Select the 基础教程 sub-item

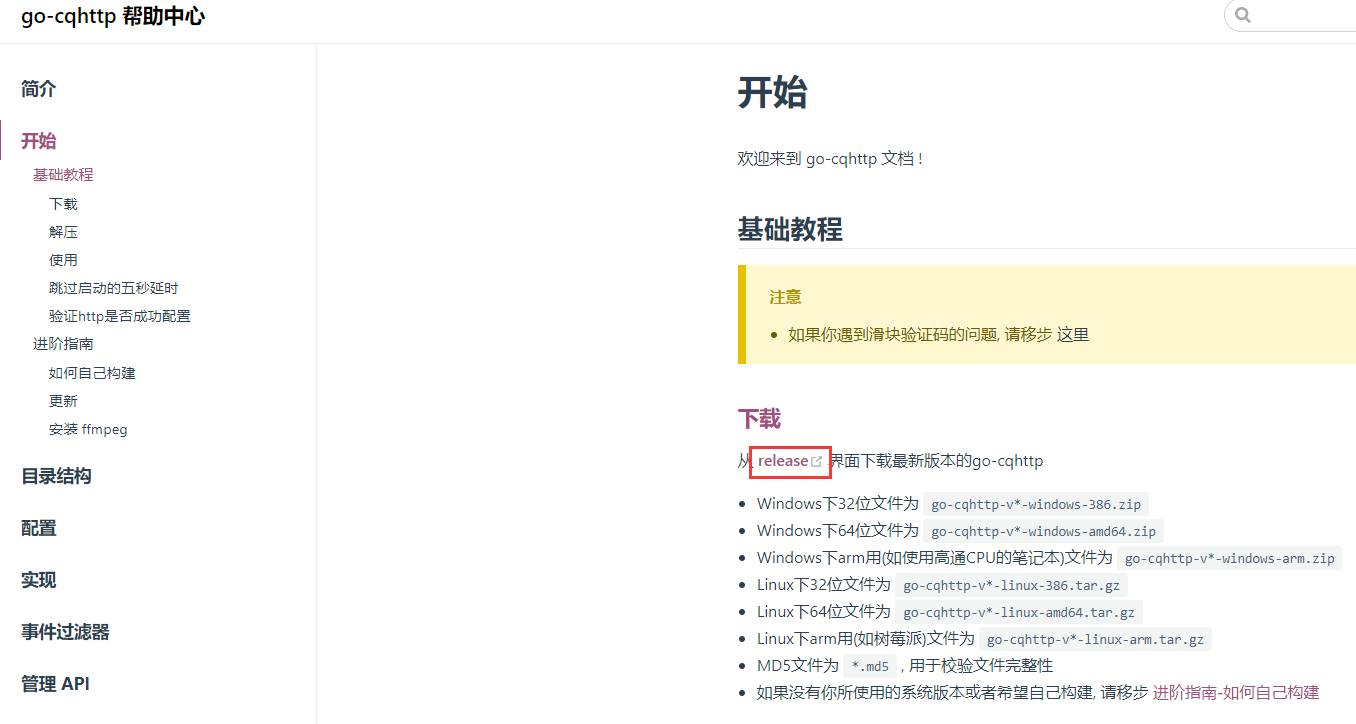click(x=63, y=173)
